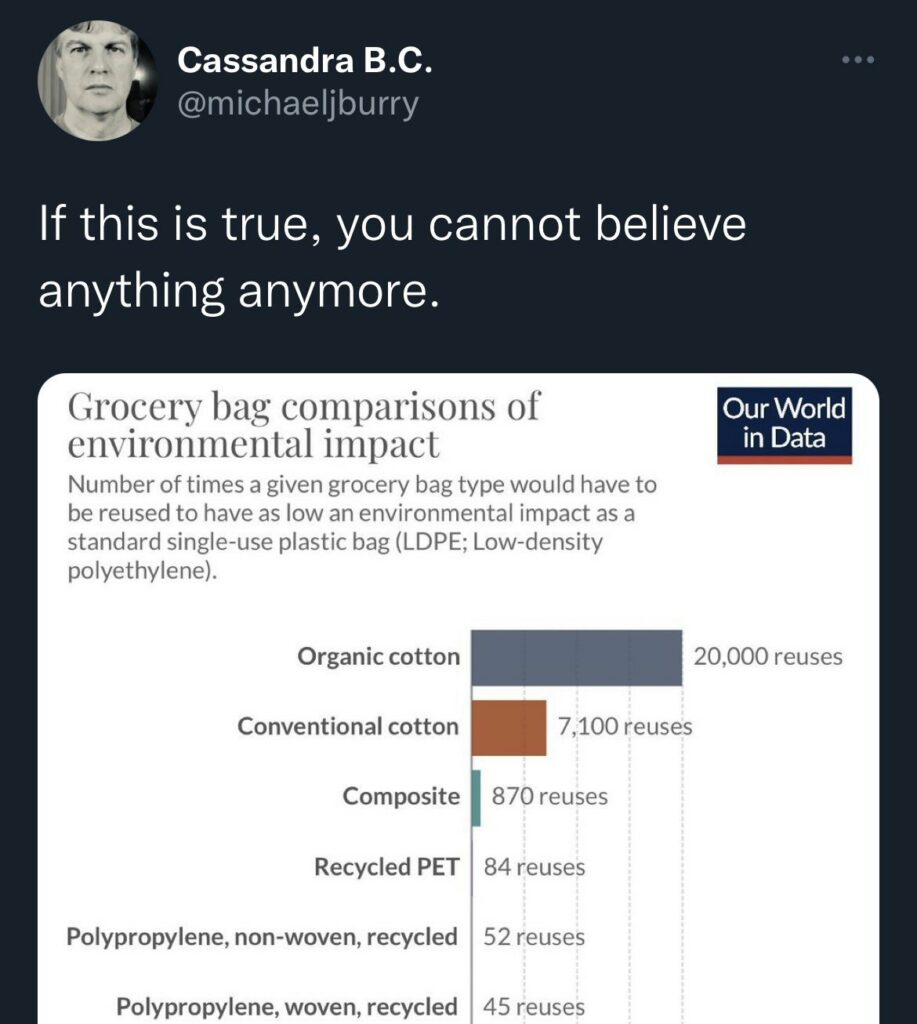The height and width of the screenshot is (1024, 917).
Task: Click the slate Organic cotton bar
Action: tap(577, 657)
